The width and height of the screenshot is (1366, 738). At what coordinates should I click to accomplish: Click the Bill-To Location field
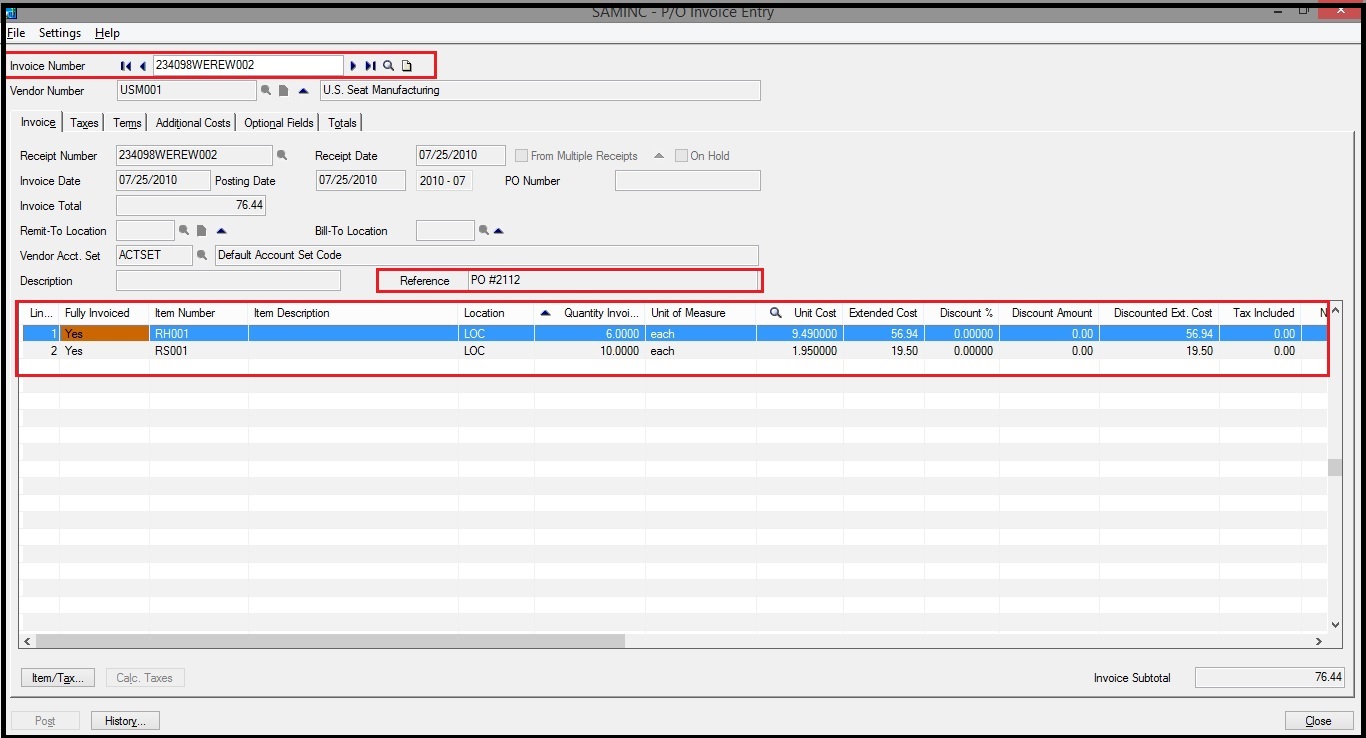point(445,231)
